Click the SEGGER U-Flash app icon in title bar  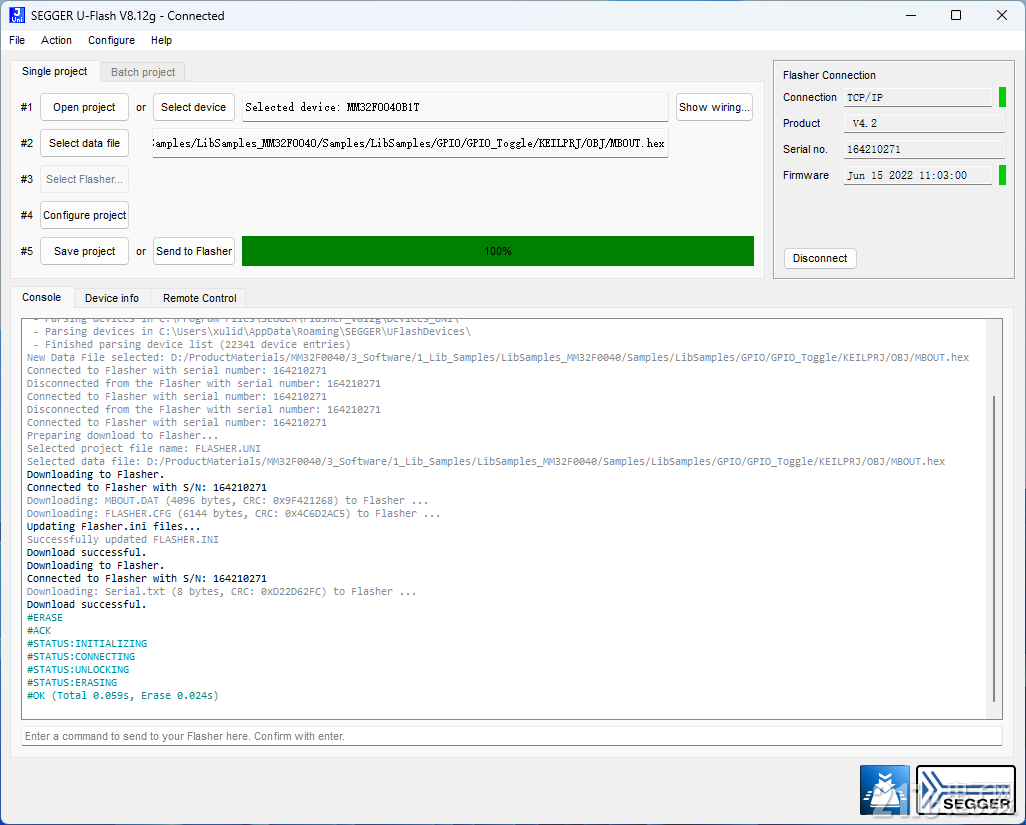pyautogui.click(x=17, y=15)
